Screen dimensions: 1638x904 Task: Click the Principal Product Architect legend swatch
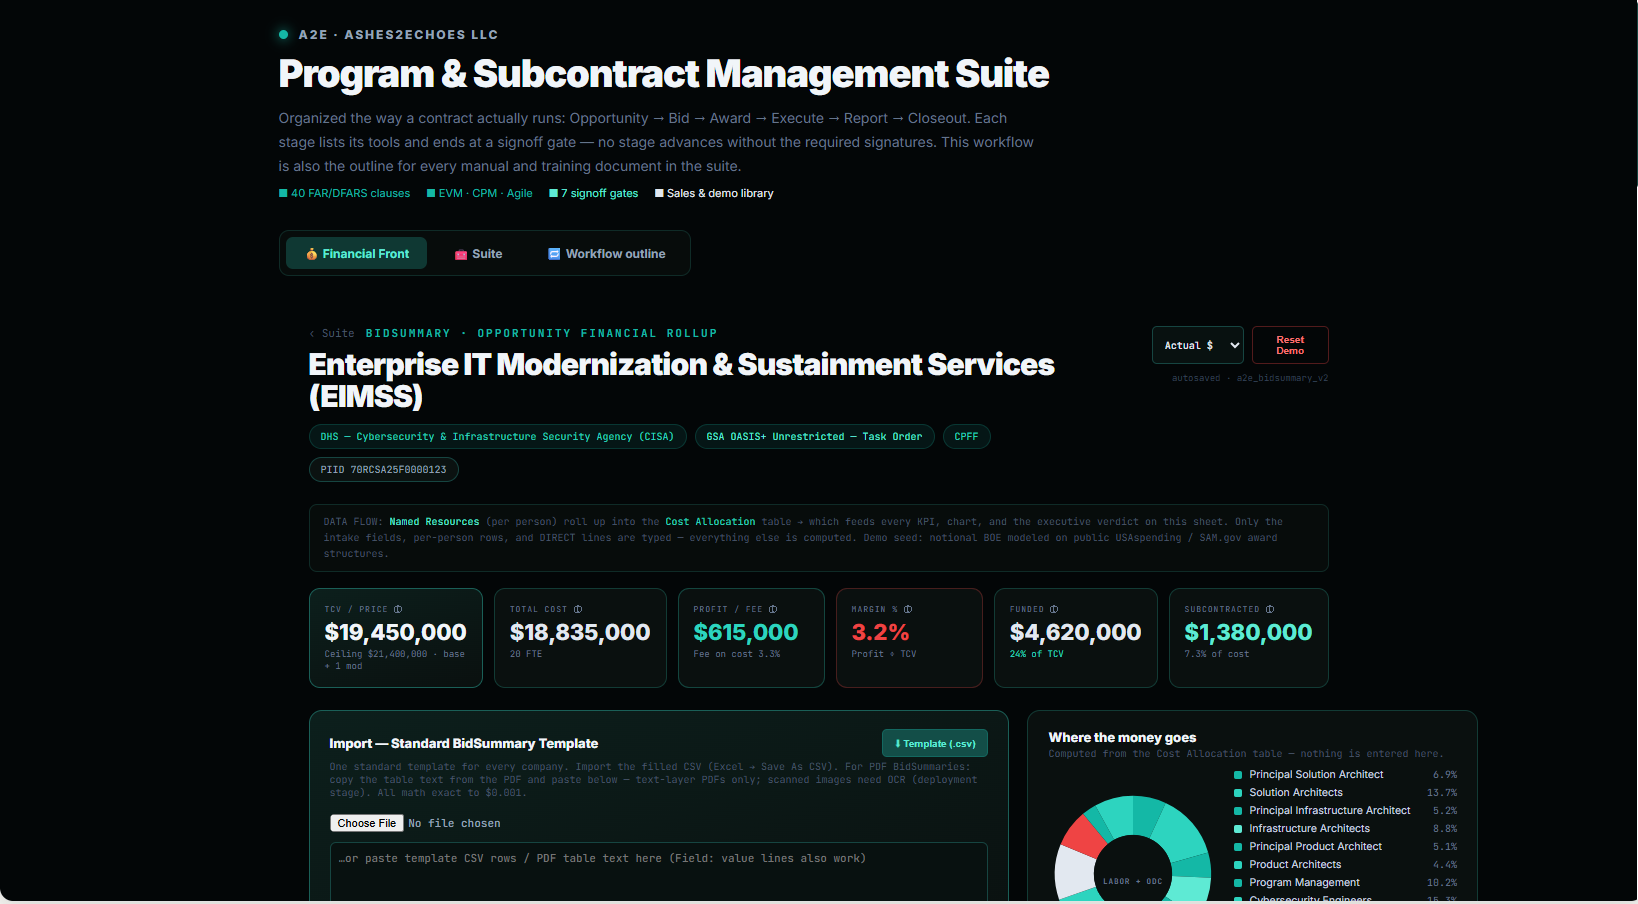point(1238,847)
